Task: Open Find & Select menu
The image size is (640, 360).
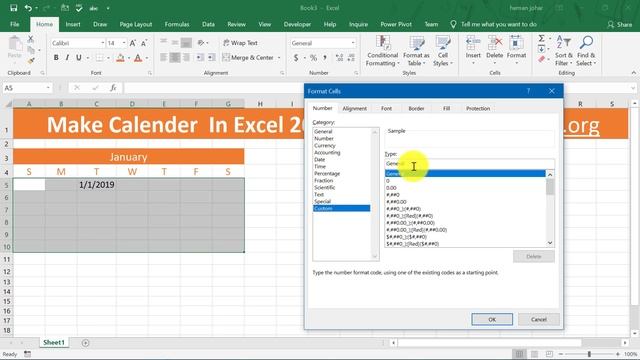Action: coord(586,51)
